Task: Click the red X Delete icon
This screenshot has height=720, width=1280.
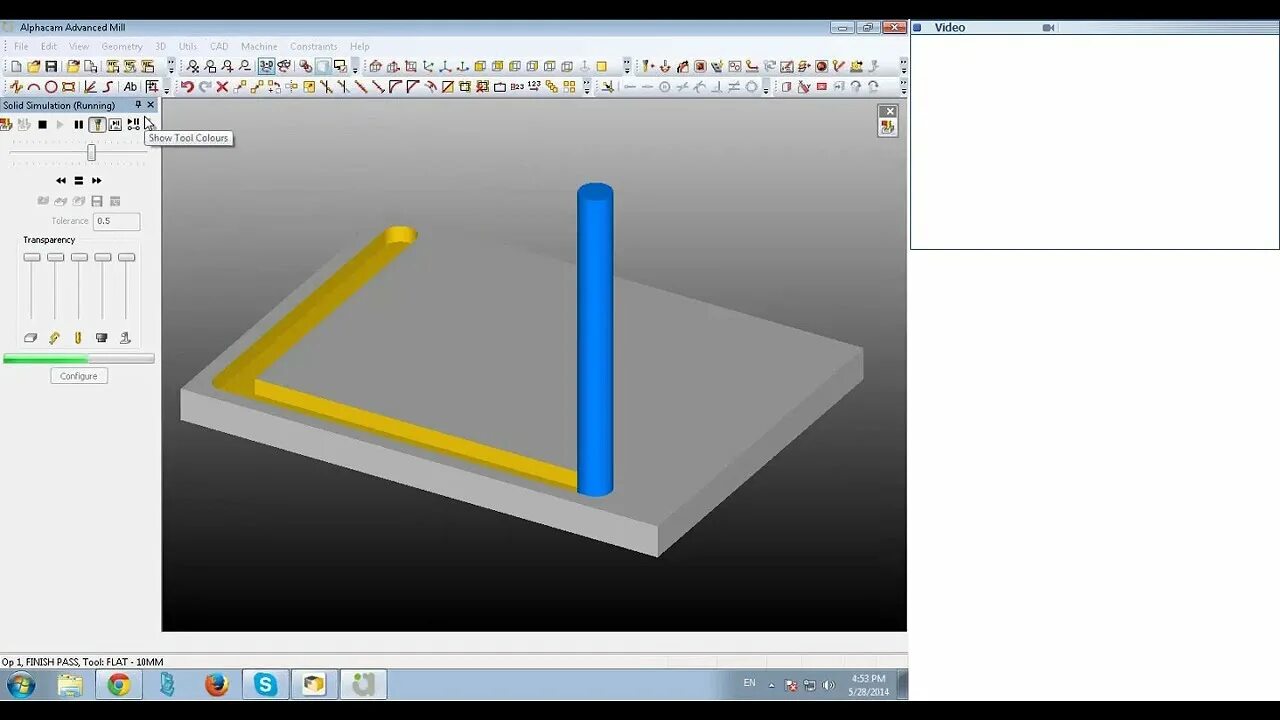Action: pyautogui.click(x=222, y=87)
